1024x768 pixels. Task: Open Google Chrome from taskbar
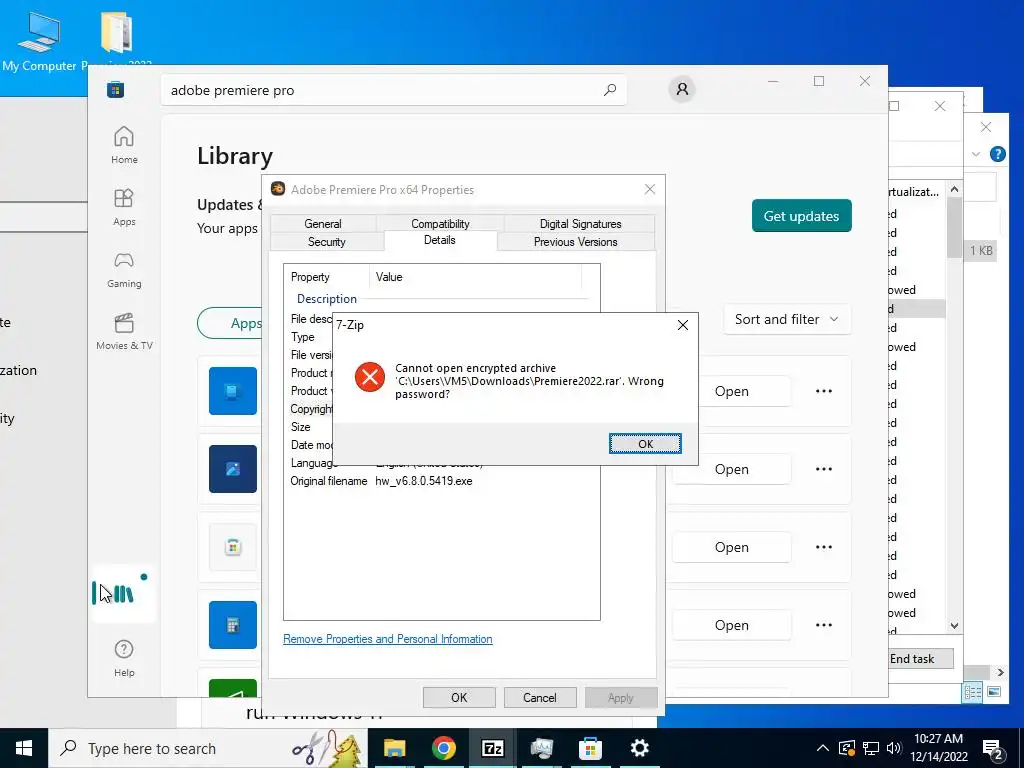(443, 748)
